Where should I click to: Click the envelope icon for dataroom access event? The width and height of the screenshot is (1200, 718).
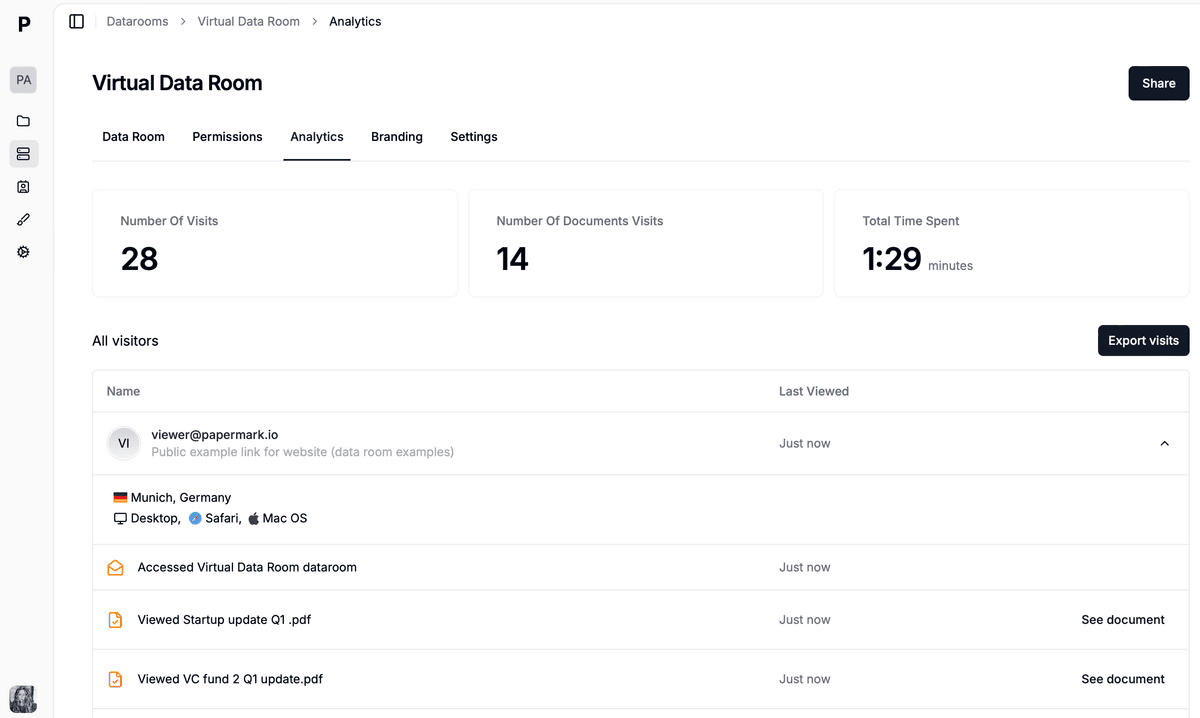tap(115, 566)
